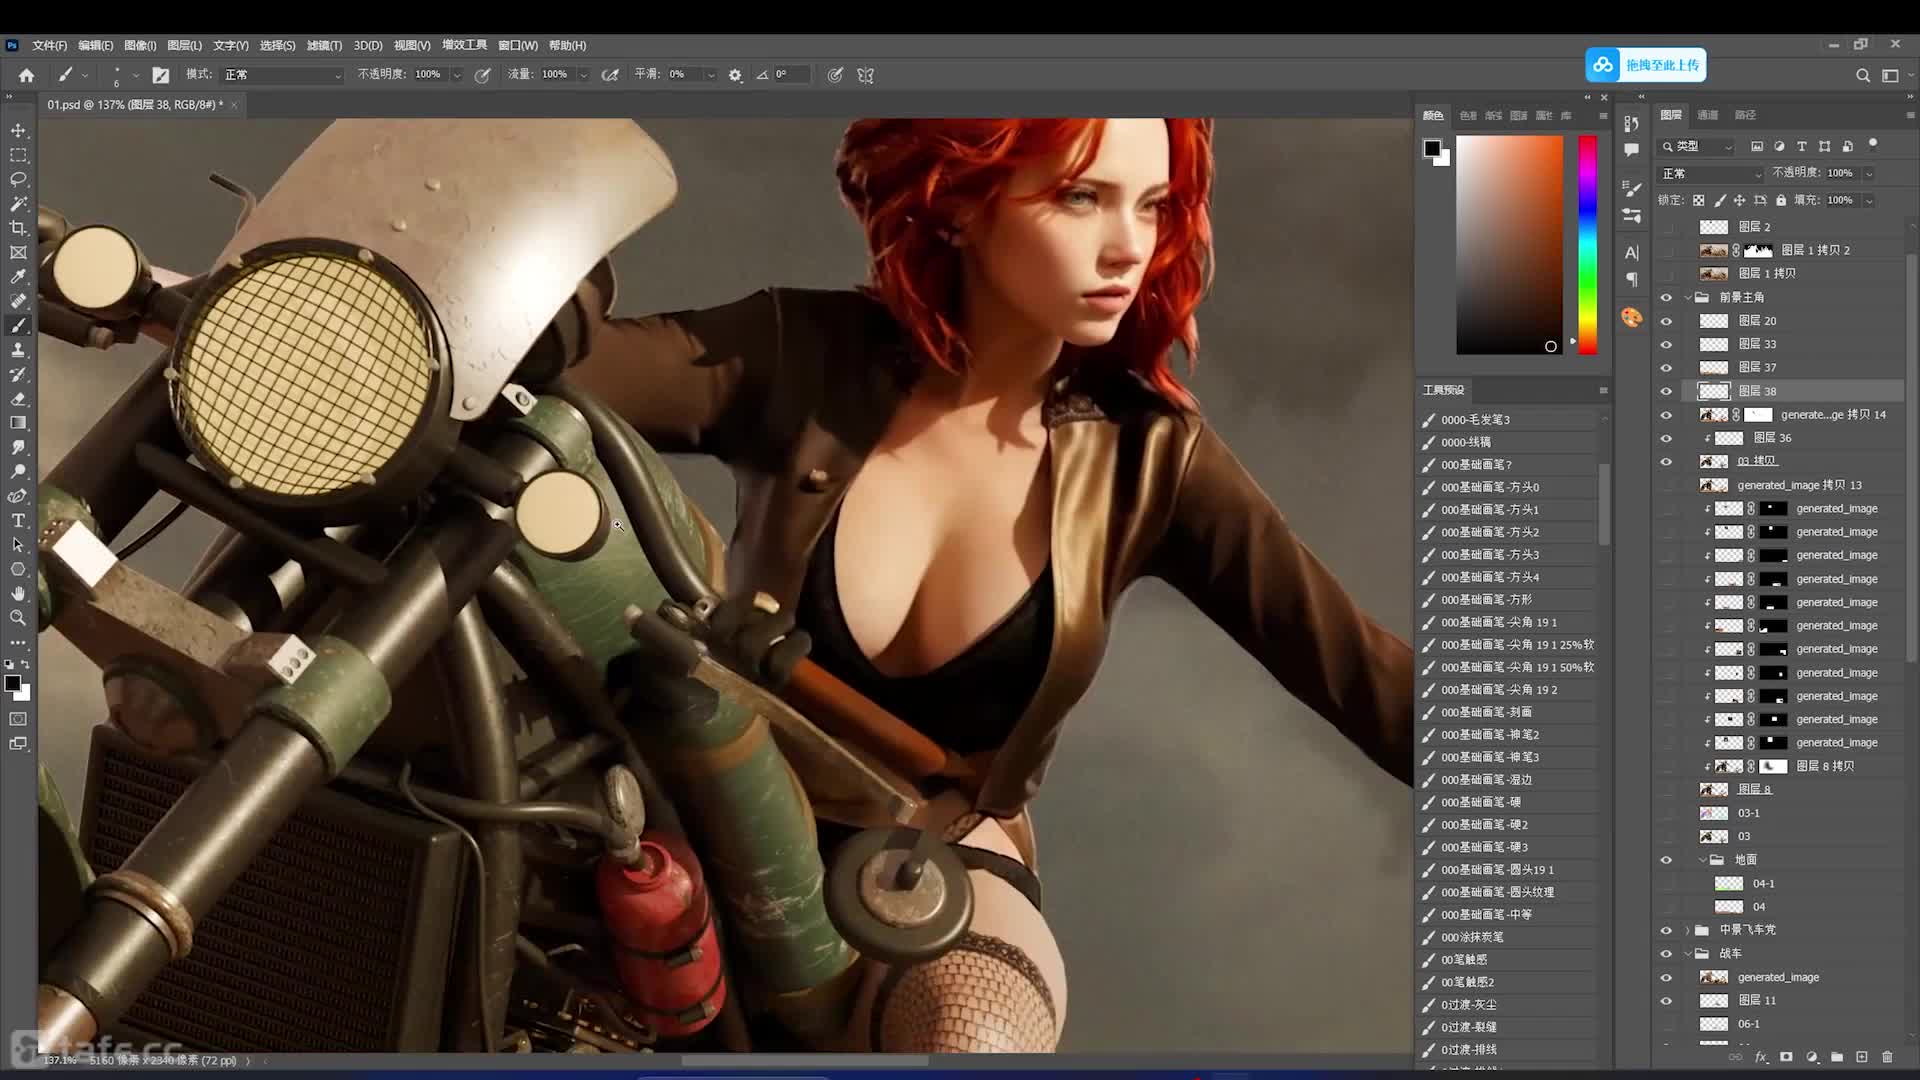Open the 窗口(W) menu

518,46
